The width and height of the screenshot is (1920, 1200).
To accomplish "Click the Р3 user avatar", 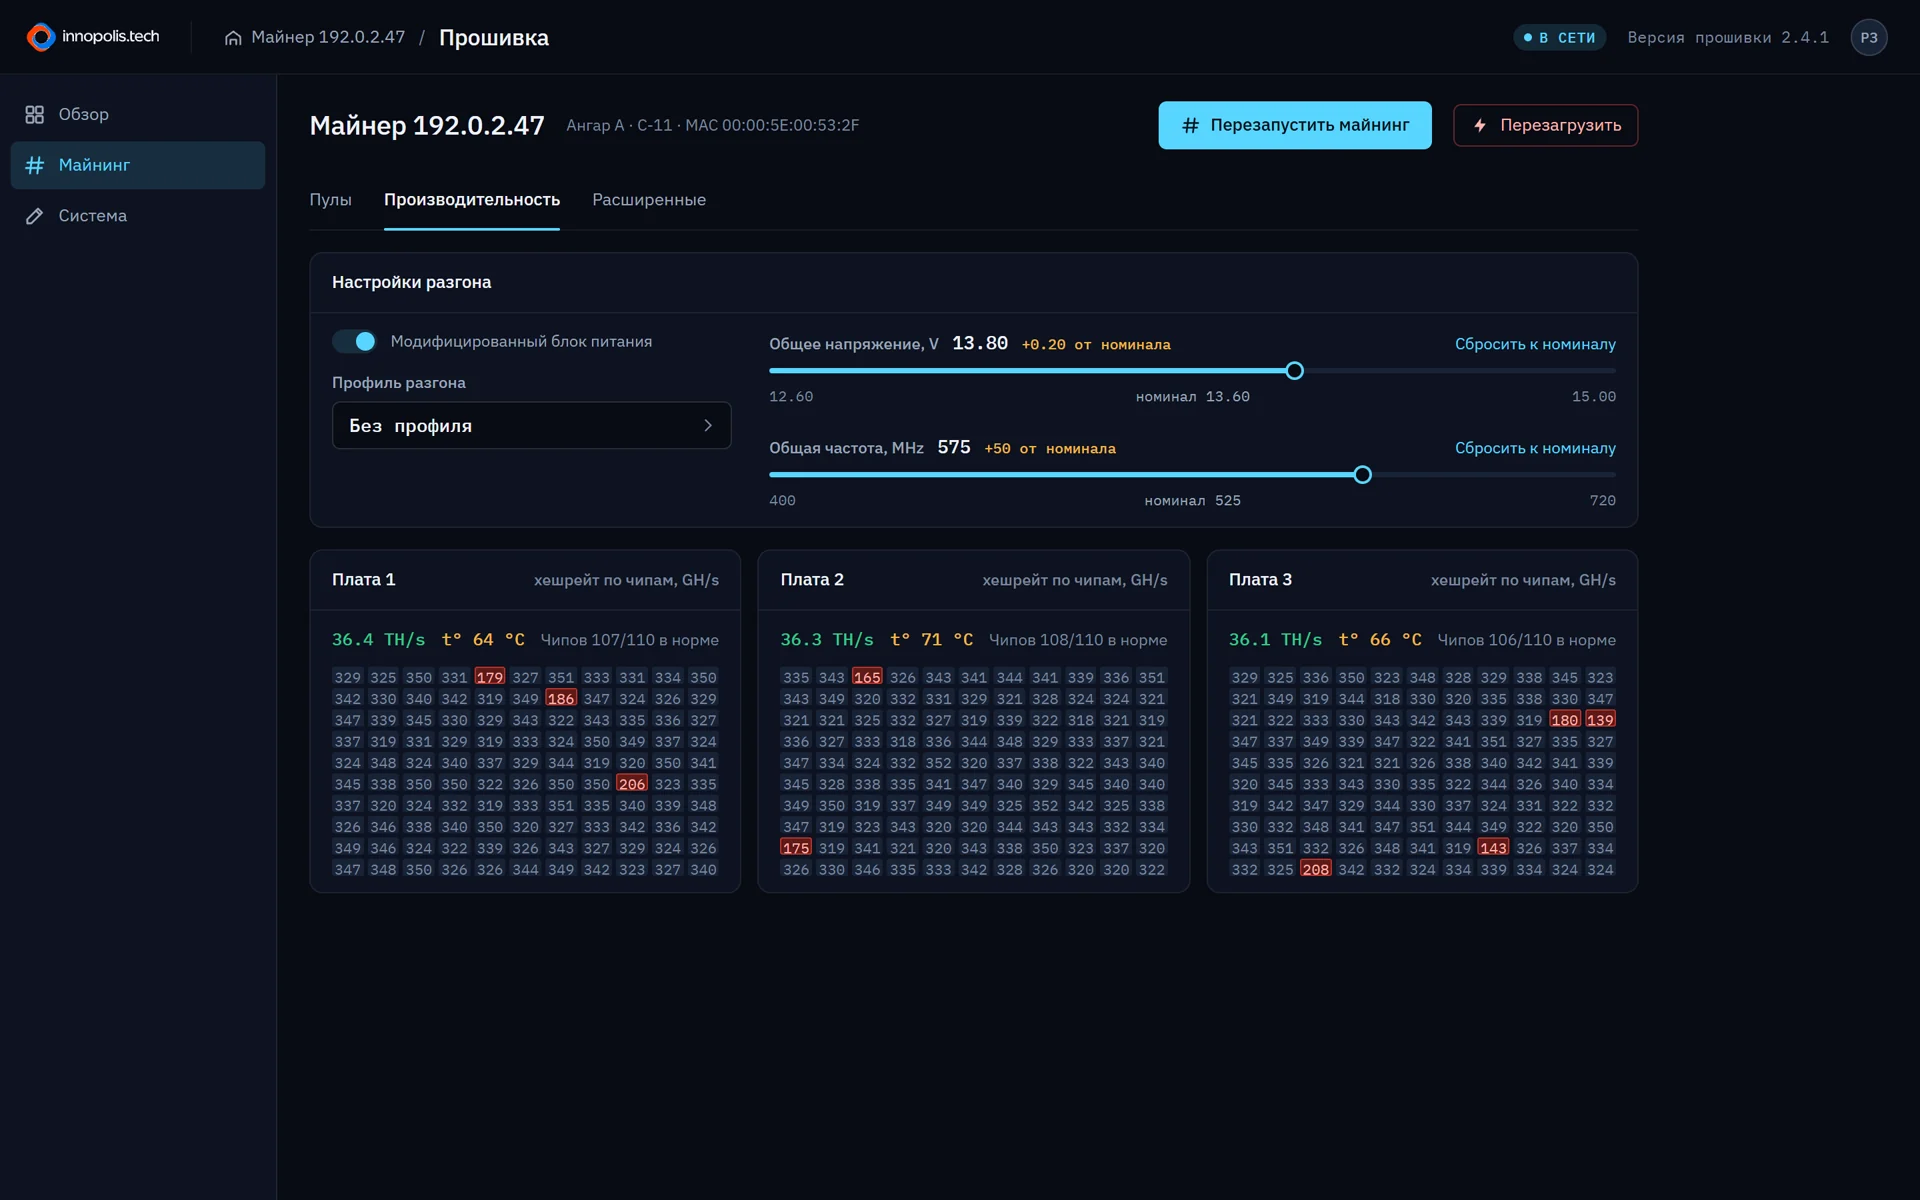I will [x=1868, y=37].
